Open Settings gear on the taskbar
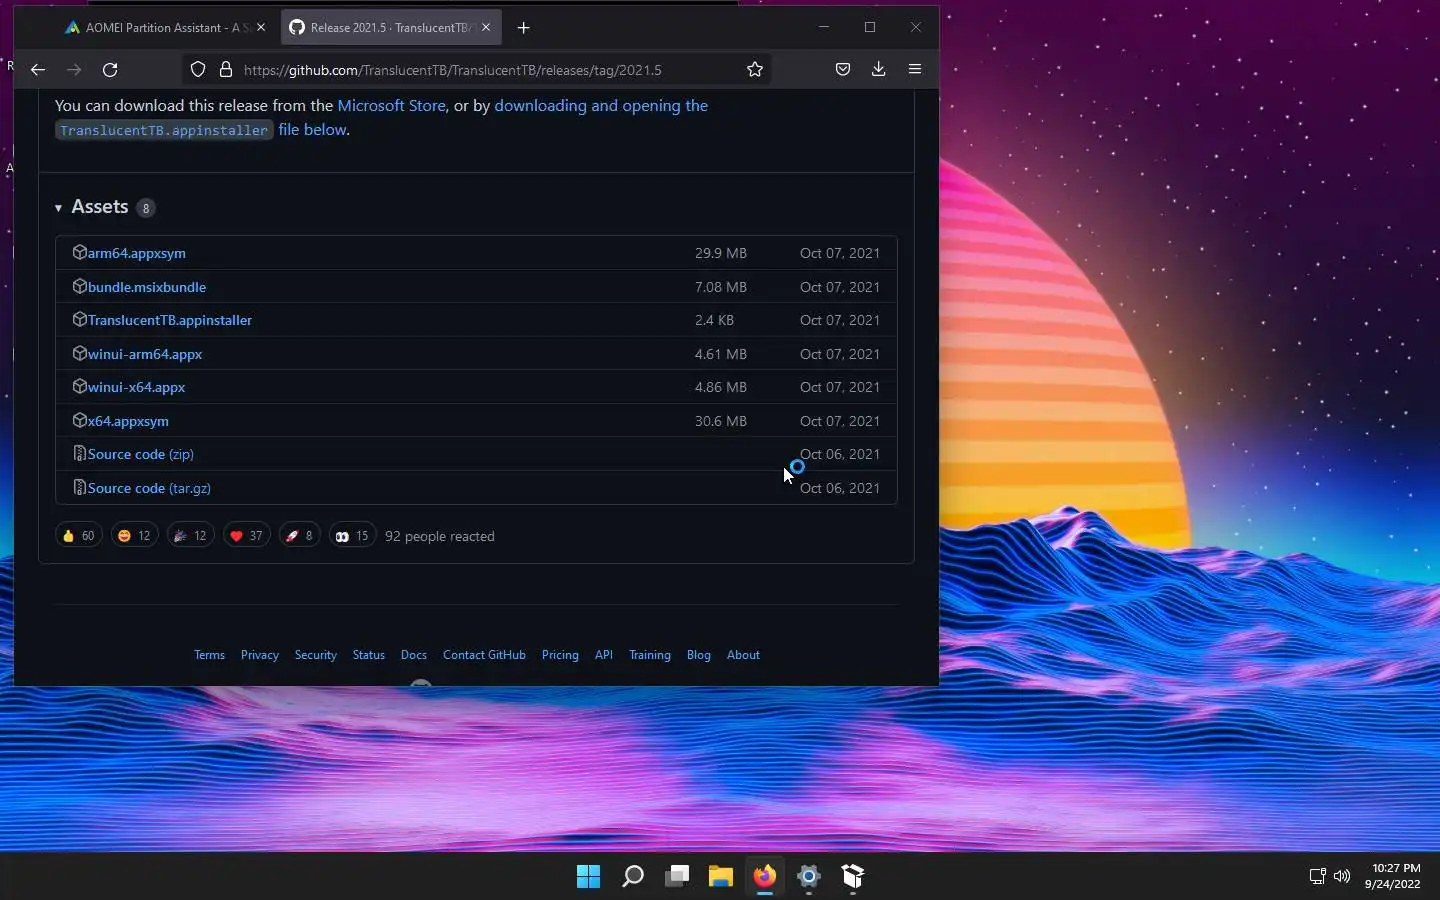1440x900 pixels. click(x=809, y=877)
